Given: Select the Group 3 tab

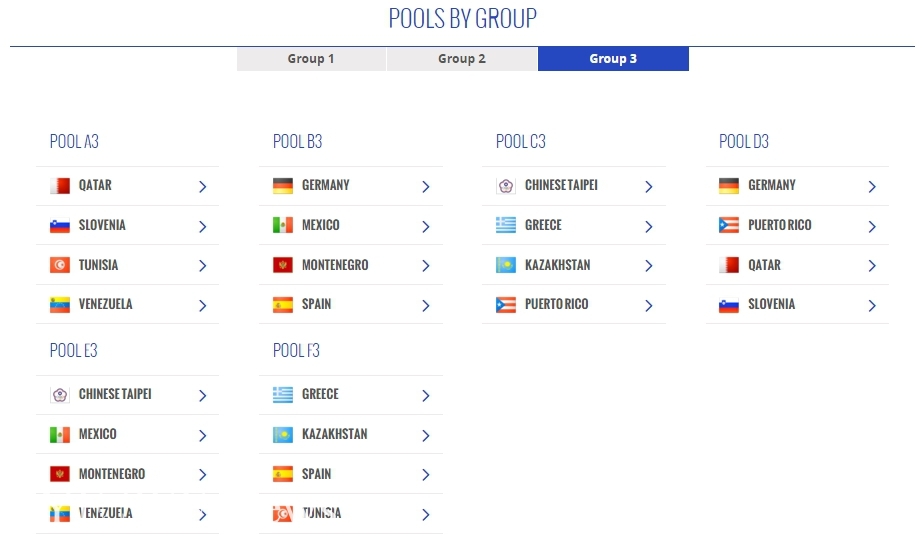Looking at the screenshot, I should click(x=613, y=59).
